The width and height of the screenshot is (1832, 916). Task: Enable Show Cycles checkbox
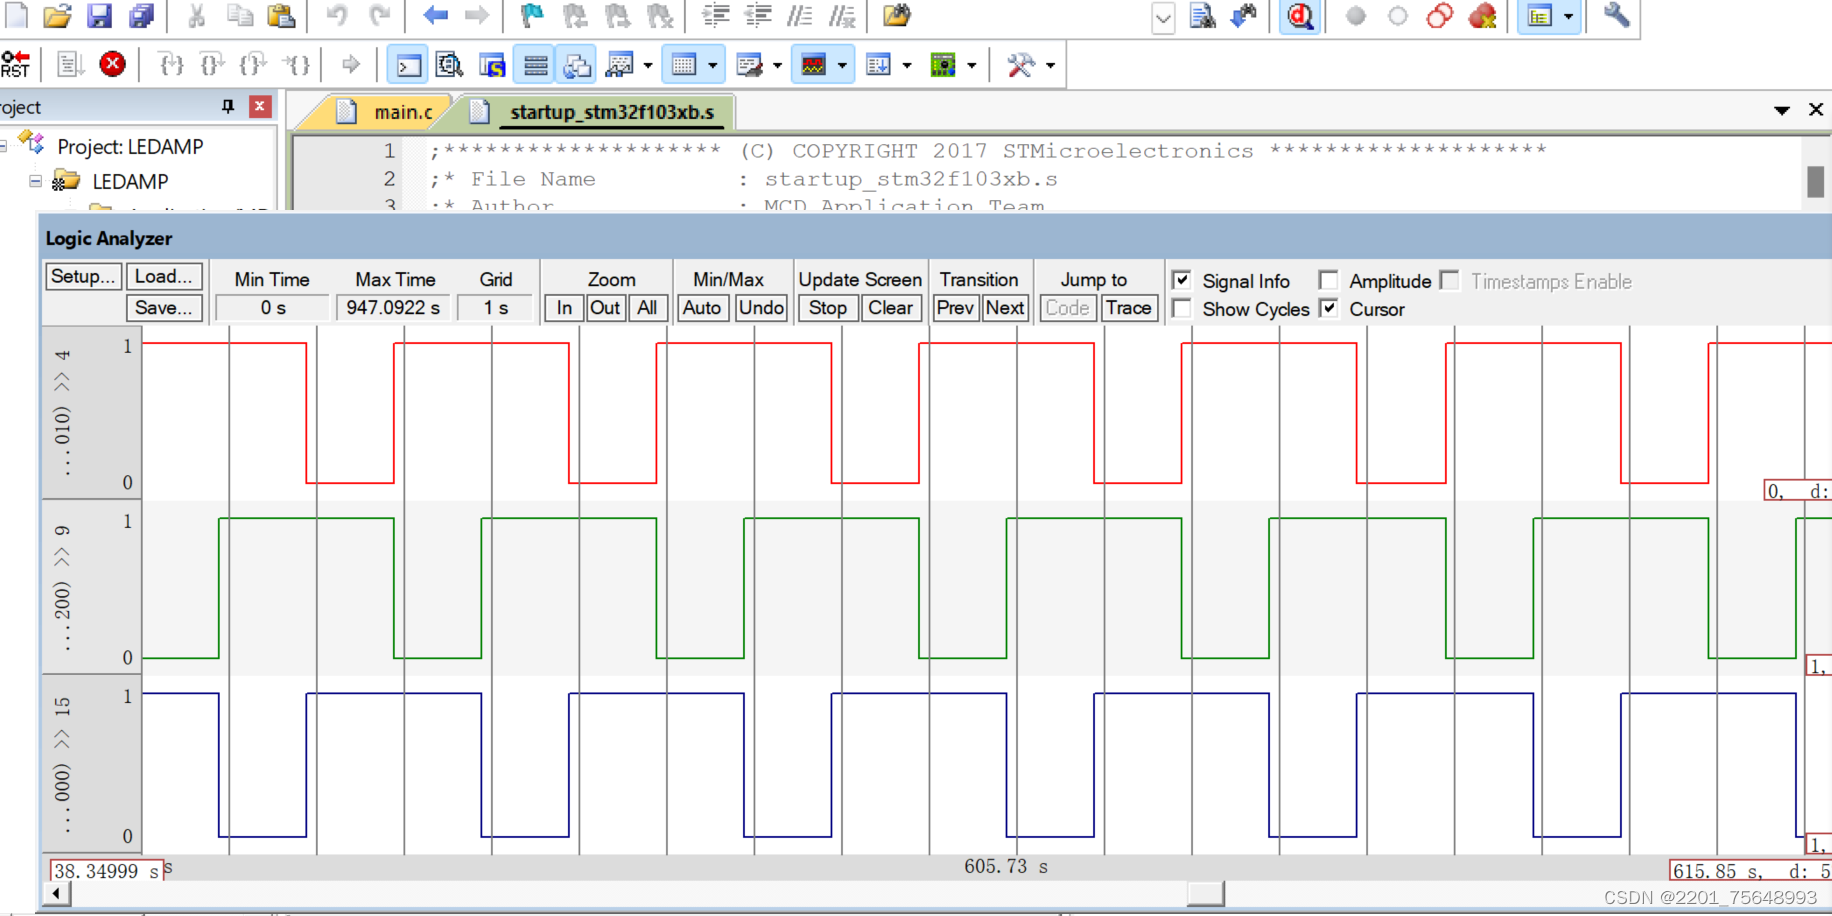click(1181, 309)
